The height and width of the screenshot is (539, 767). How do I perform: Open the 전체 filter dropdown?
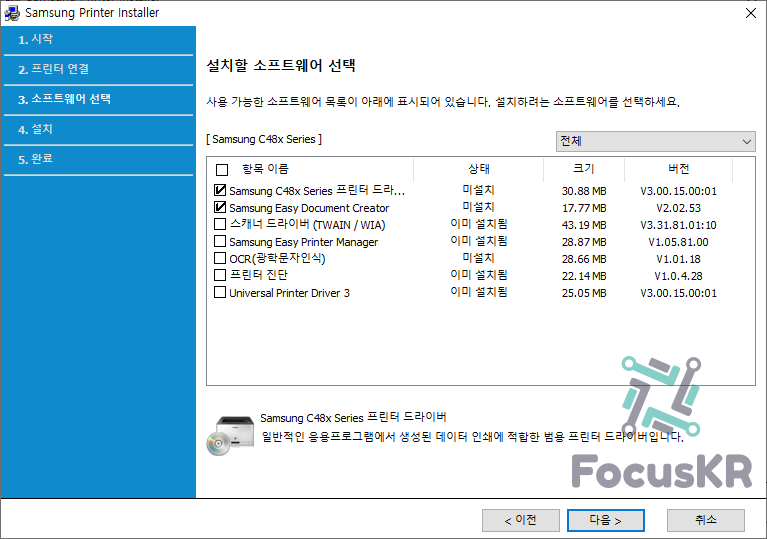click(655, 141)
